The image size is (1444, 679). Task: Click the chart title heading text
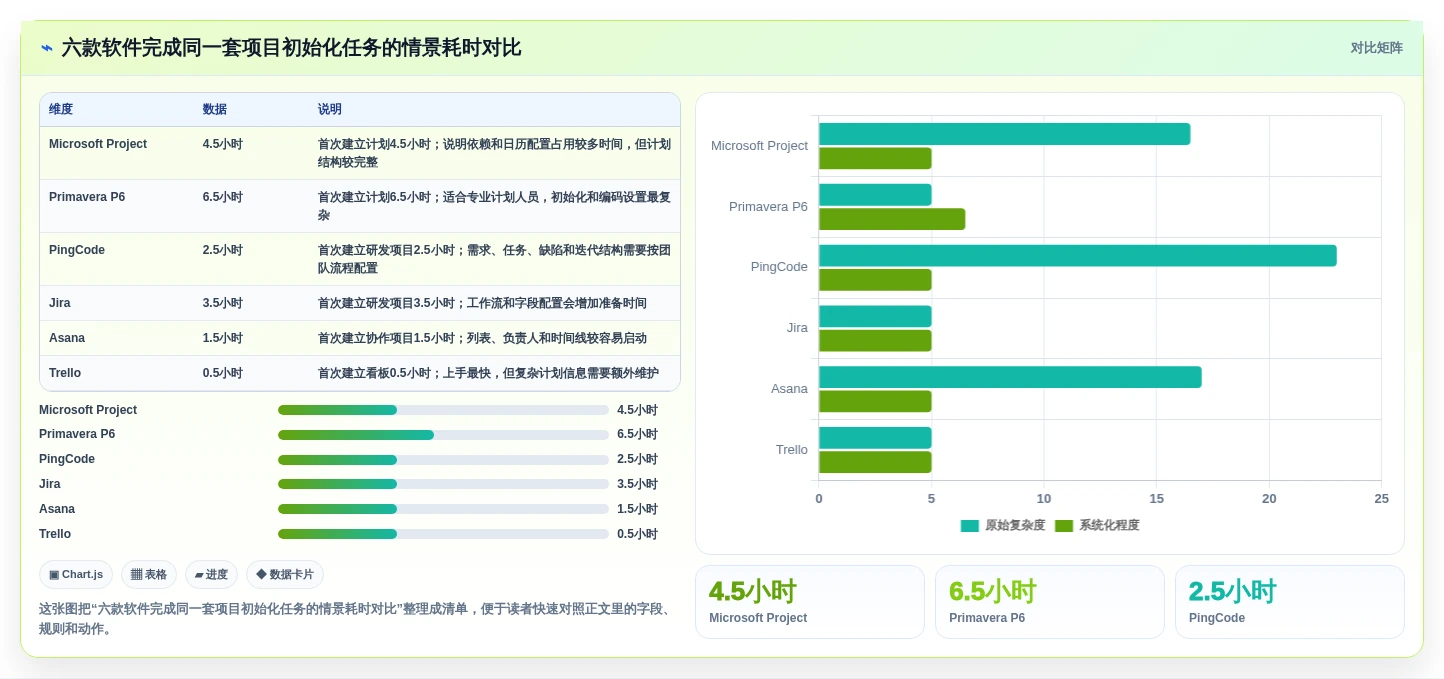click(291, 48)
